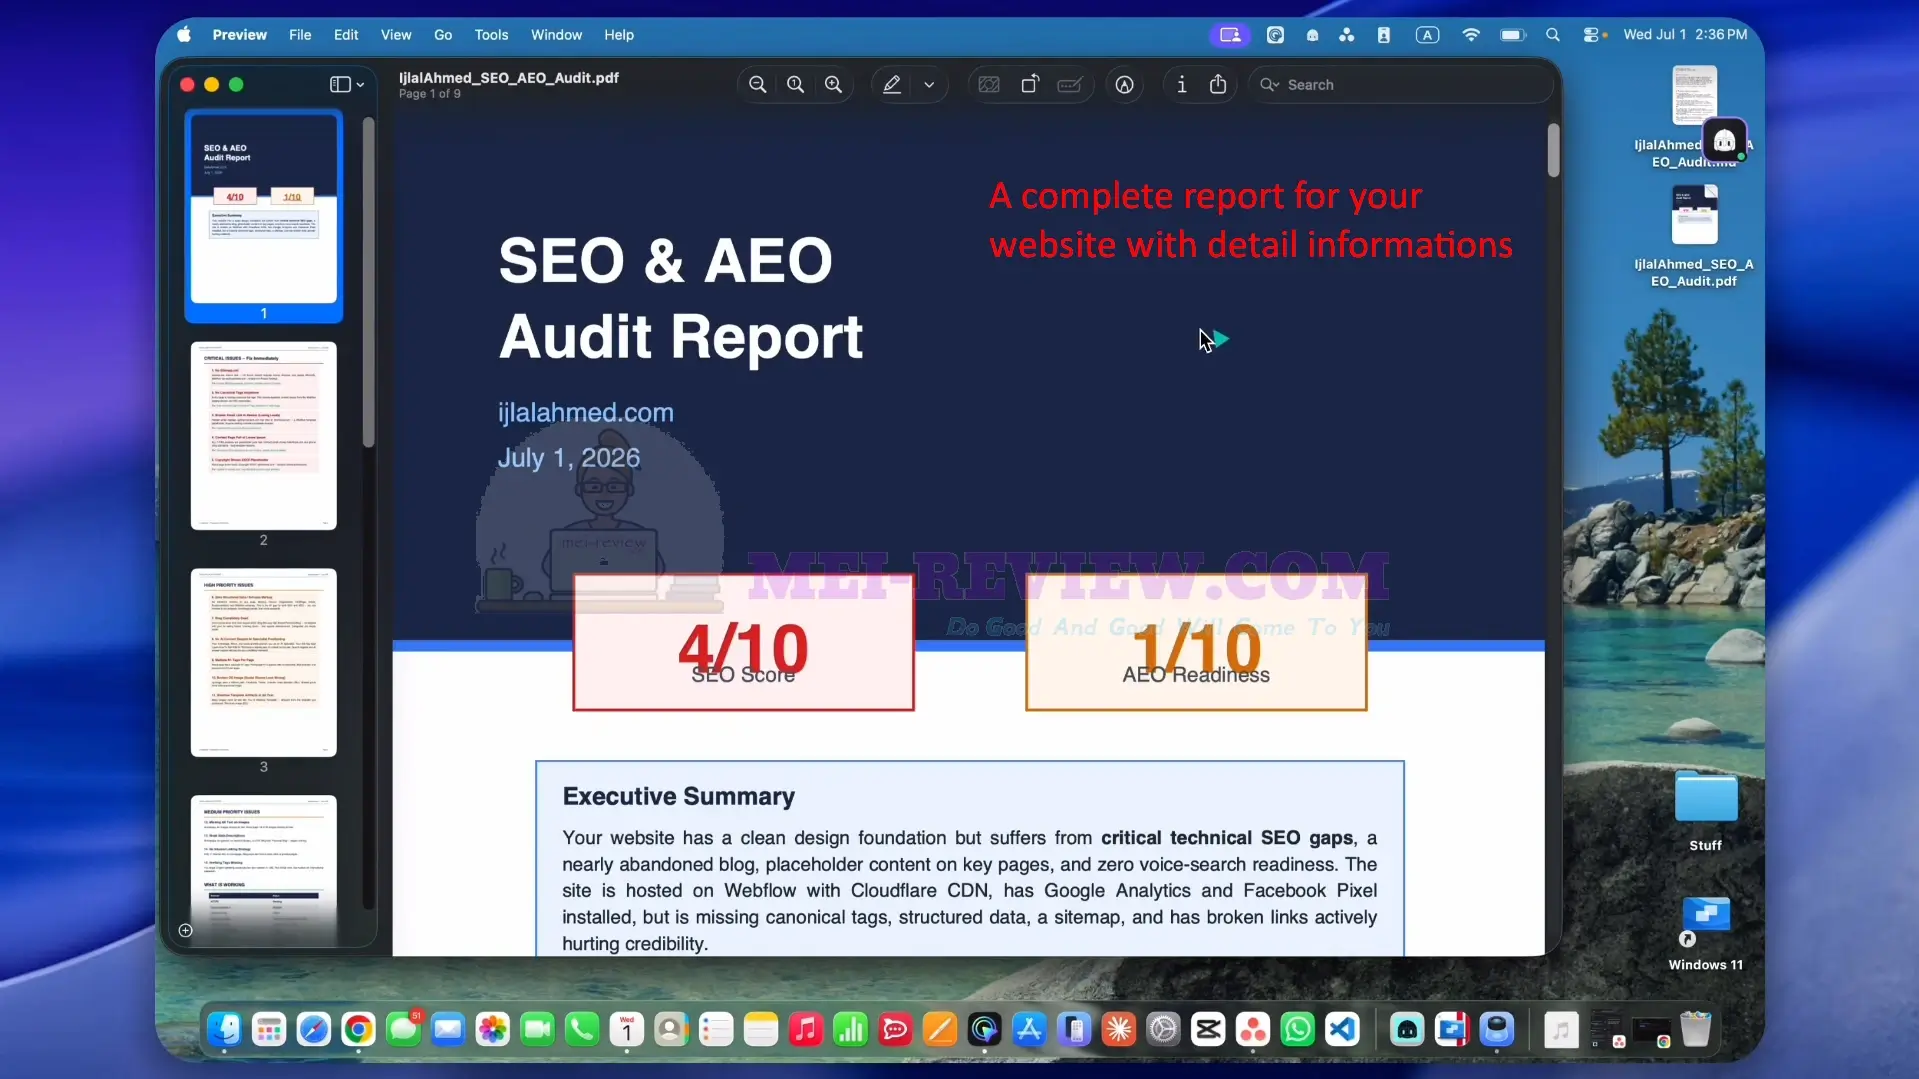This screenshot has width=1919, height=1079.
Task: Open Numbers from the Dock
Action: [850, 1029]
